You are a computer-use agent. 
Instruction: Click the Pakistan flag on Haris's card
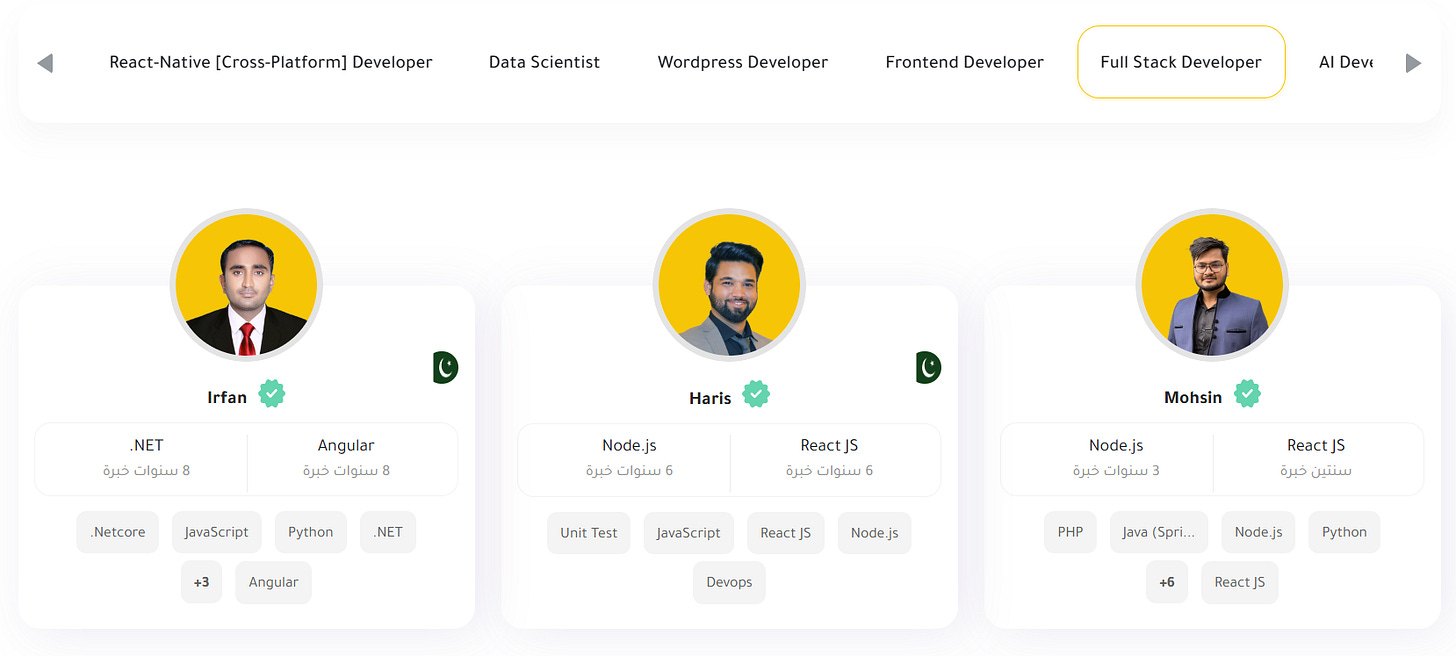pyautogui.click(x=929, y=367)
